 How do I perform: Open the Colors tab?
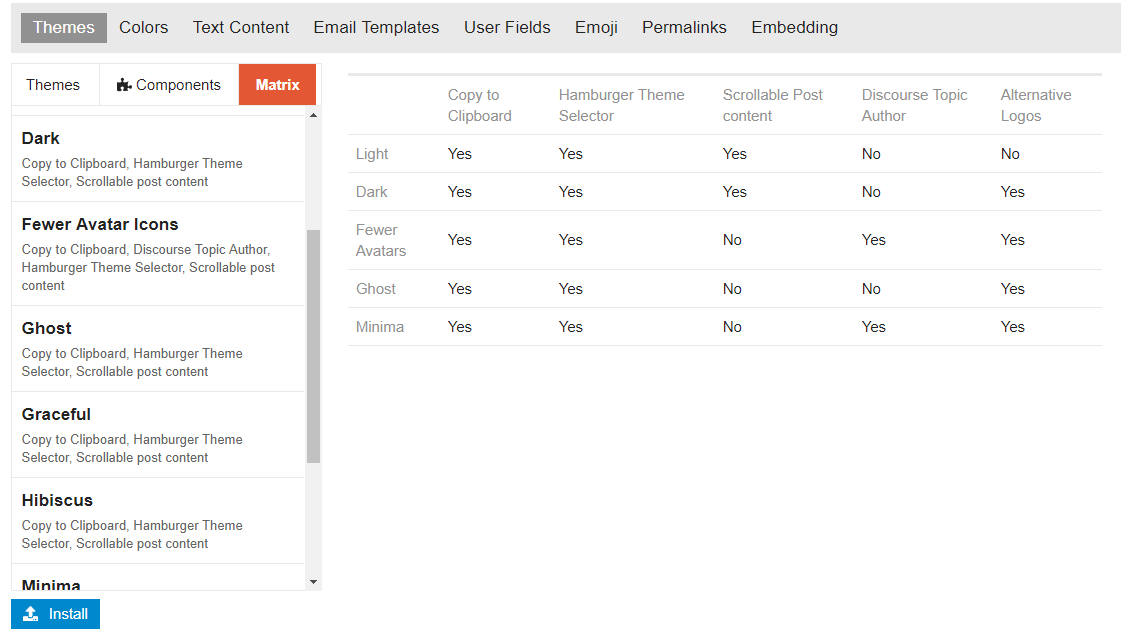point(143,27)
